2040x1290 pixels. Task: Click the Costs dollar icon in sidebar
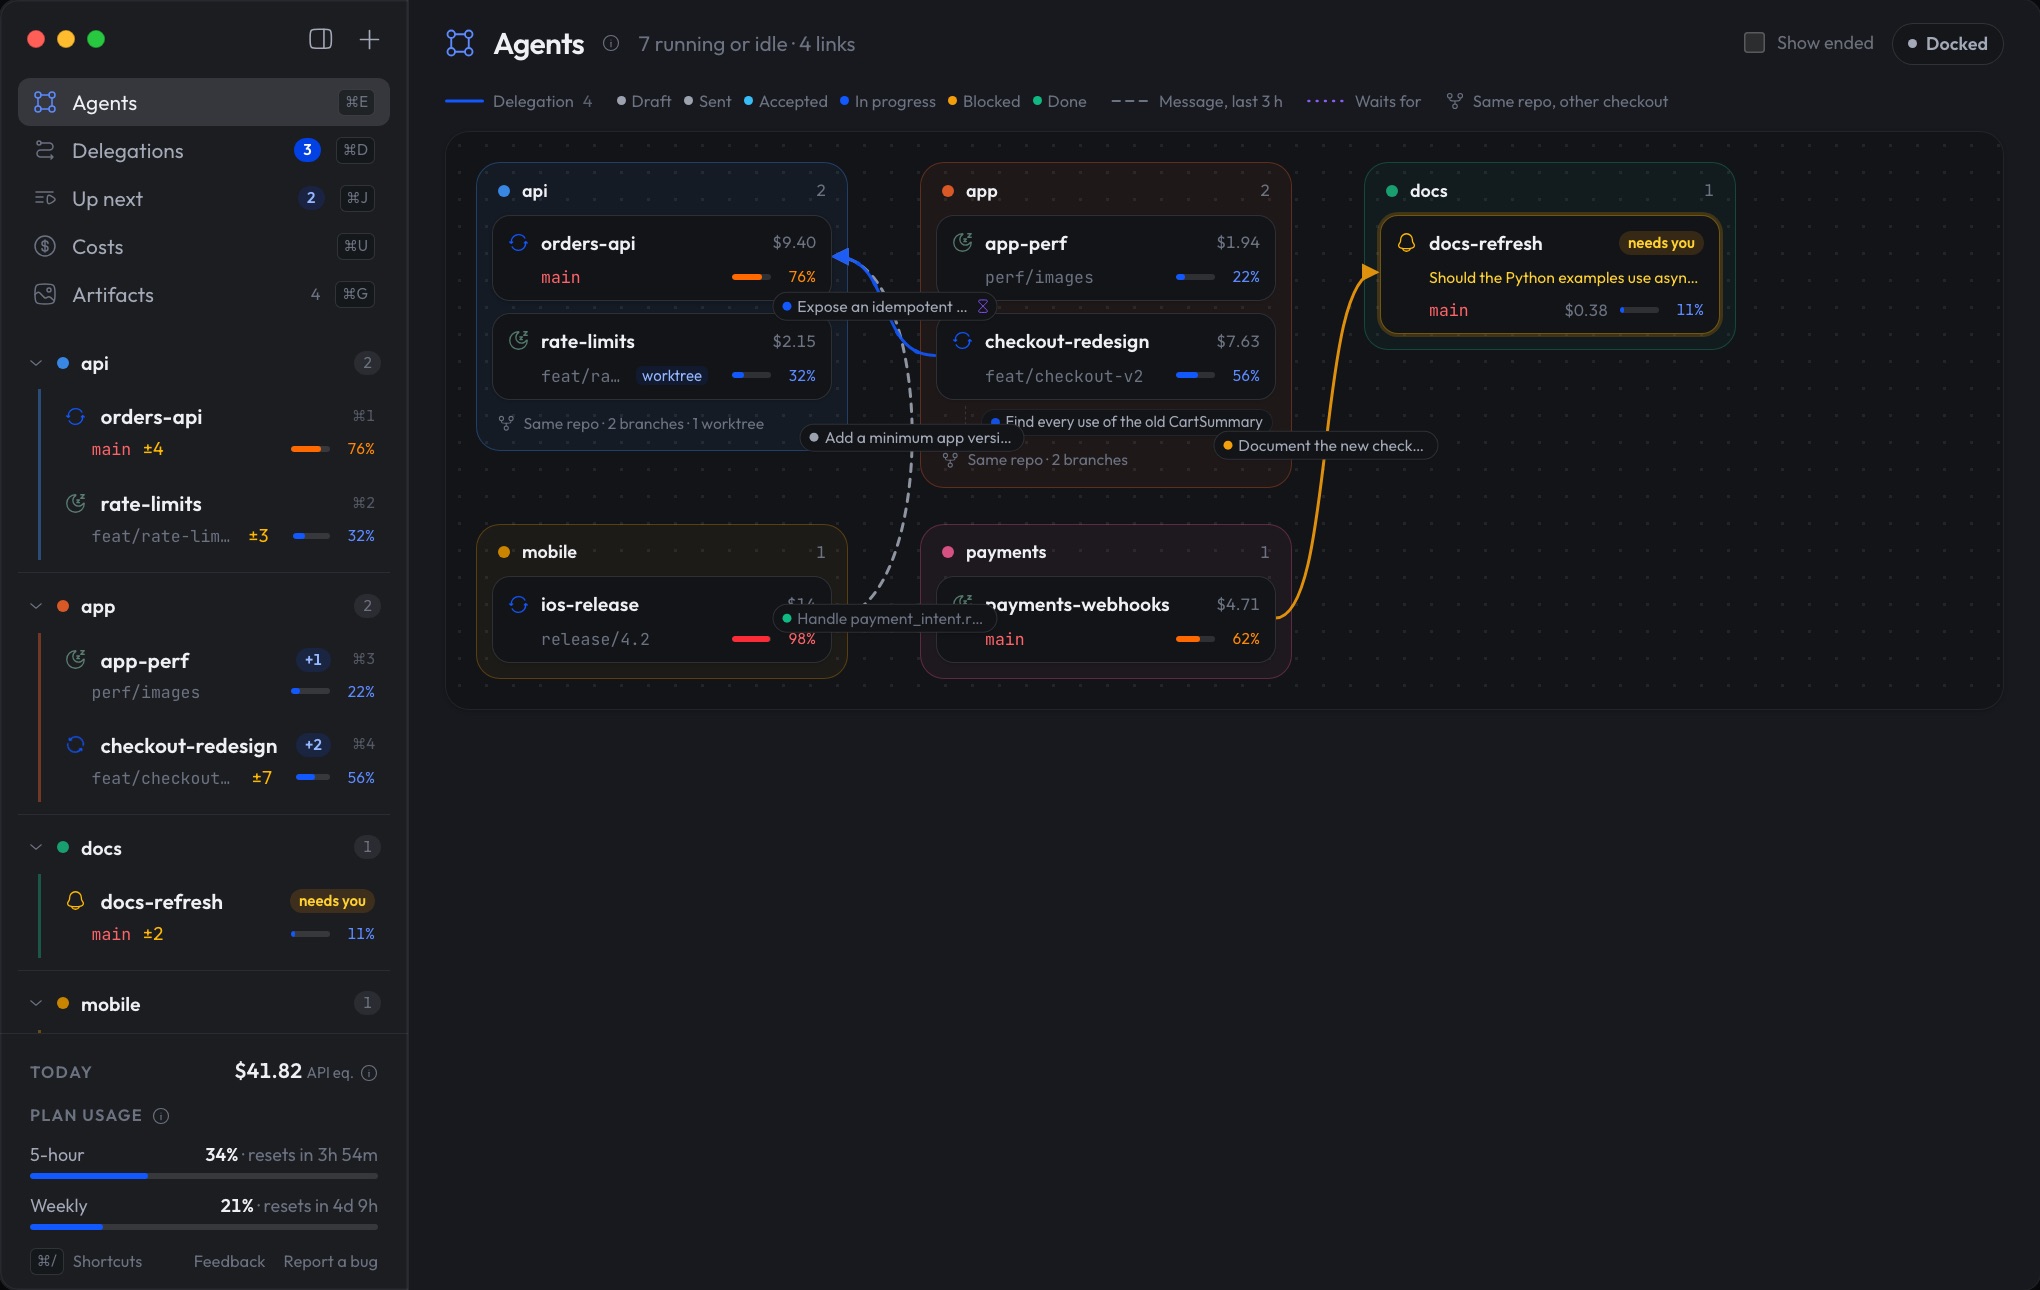pyautogui.click(x=45, y=246)
